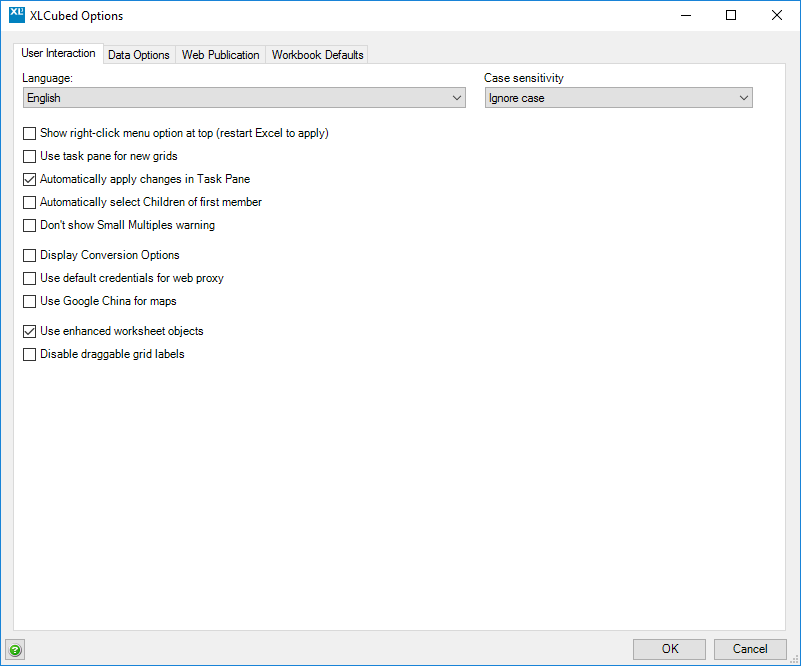Screen dimensions: 801x666
Task: Click the green help icon
Action: (x=15, y=650)
